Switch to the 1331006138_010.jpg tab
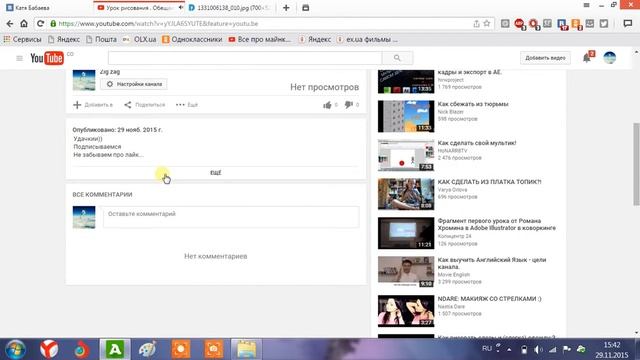This screenshot has width=640, height=360. [230, 8]
